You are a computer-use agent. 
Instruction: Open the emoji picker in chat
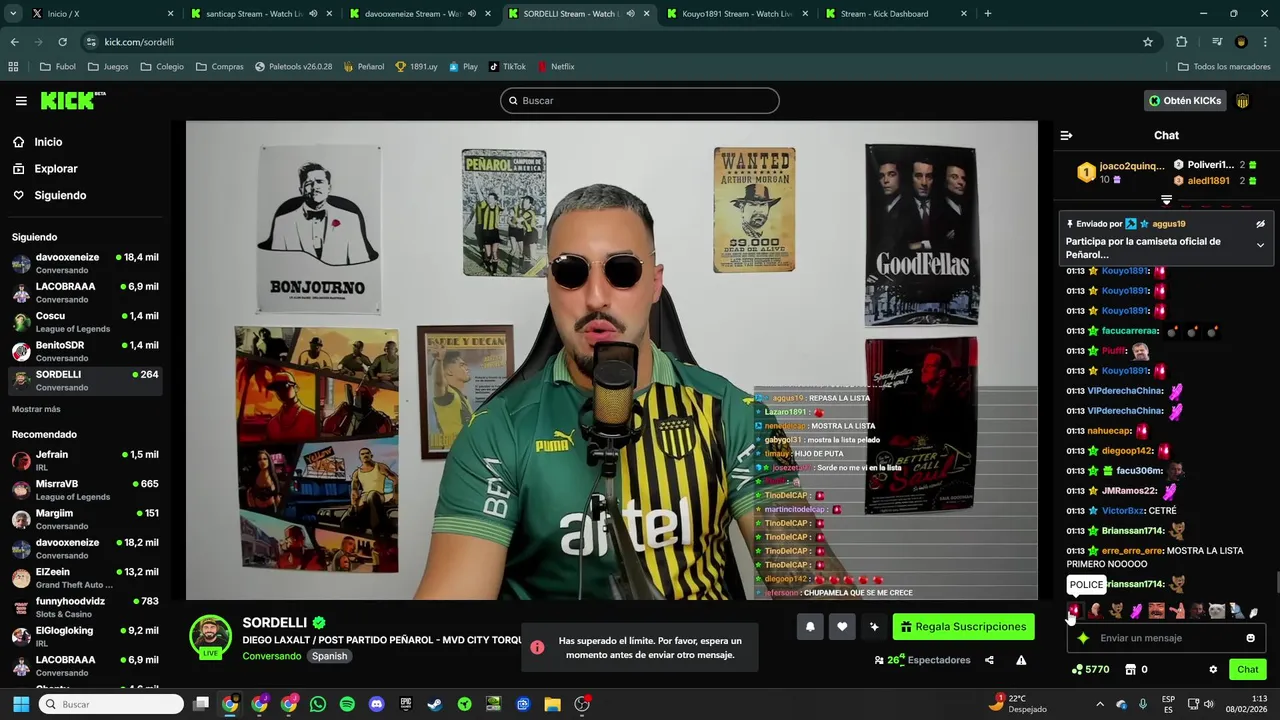pos(1250,638)
